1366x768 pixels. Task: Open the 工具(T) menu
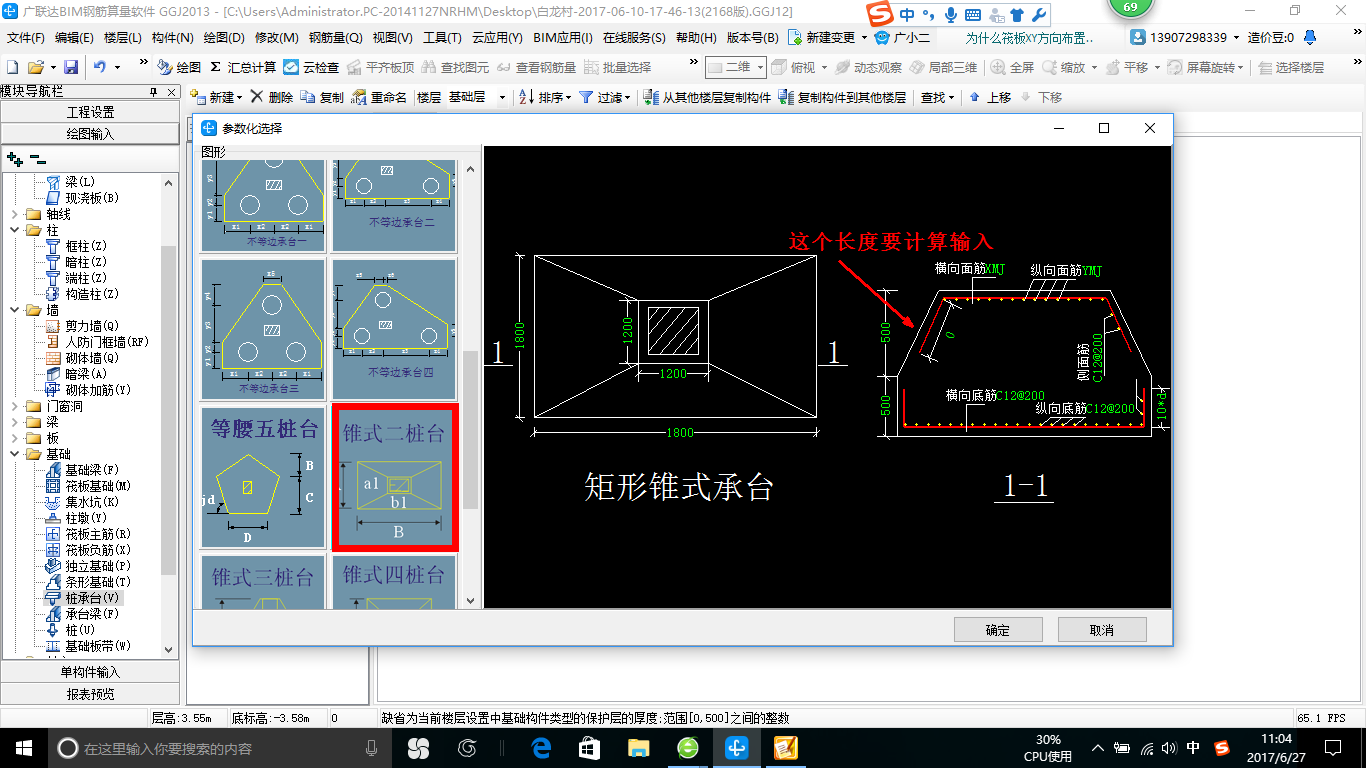click(442, 38)
